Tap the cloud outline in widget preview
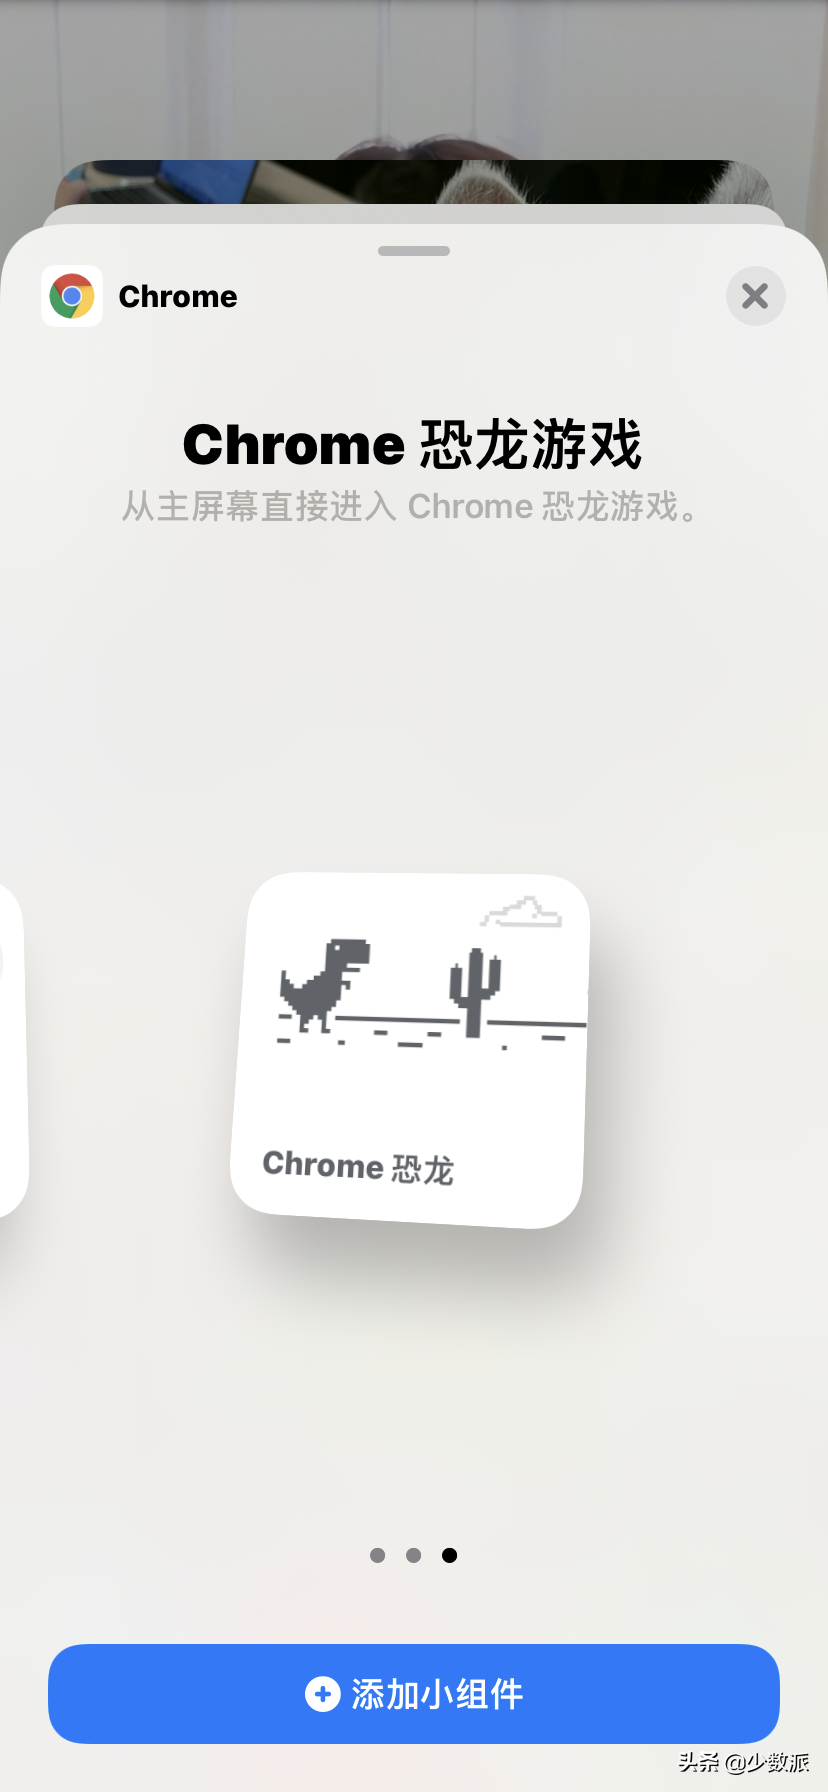The image size is (828, 1792). 521,912
